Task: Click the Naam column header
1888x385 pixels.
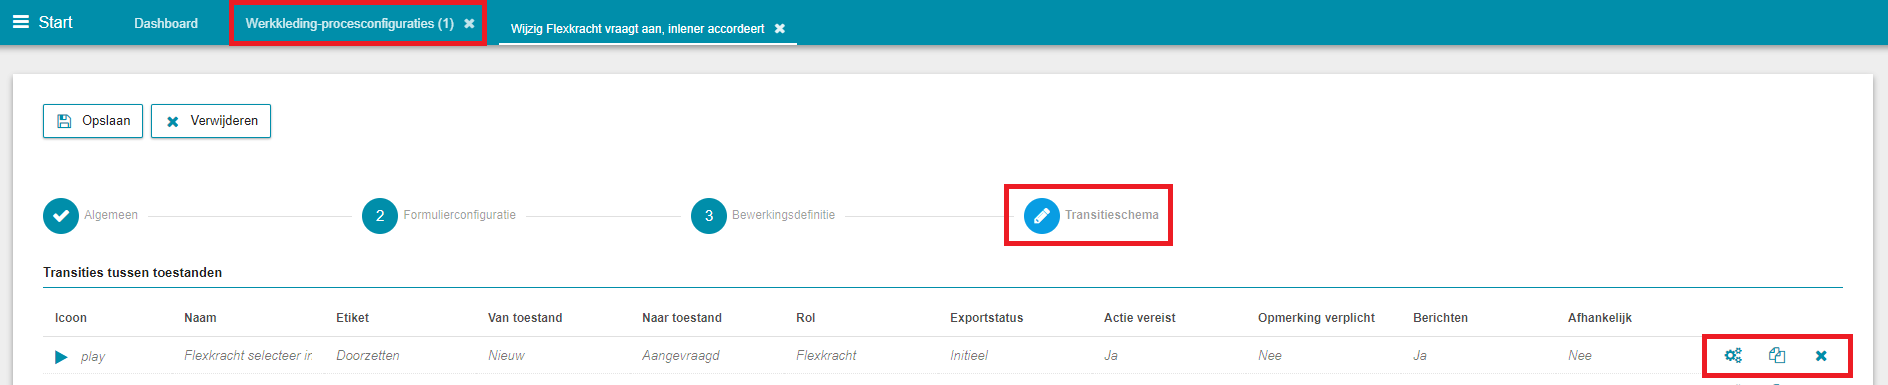Action: click(200, 318)
